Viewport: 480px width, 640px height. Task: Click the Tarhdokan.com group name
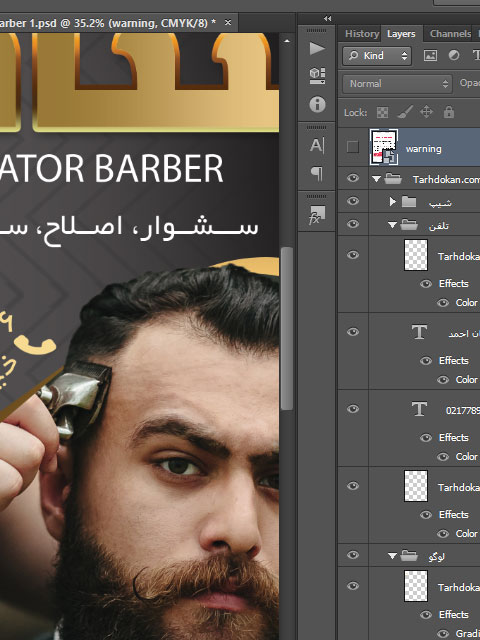click(446, 180)
